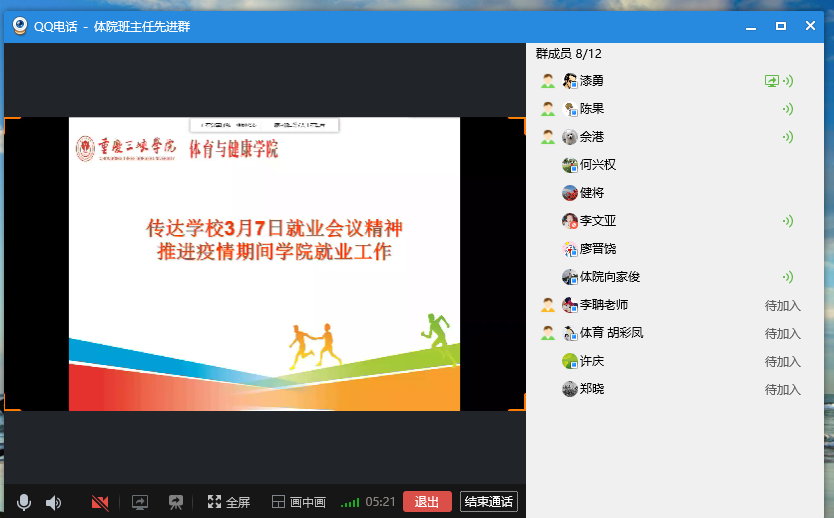Select member 陈果 in the list
The image size is (834, 518).
click(x=591, y=109)
